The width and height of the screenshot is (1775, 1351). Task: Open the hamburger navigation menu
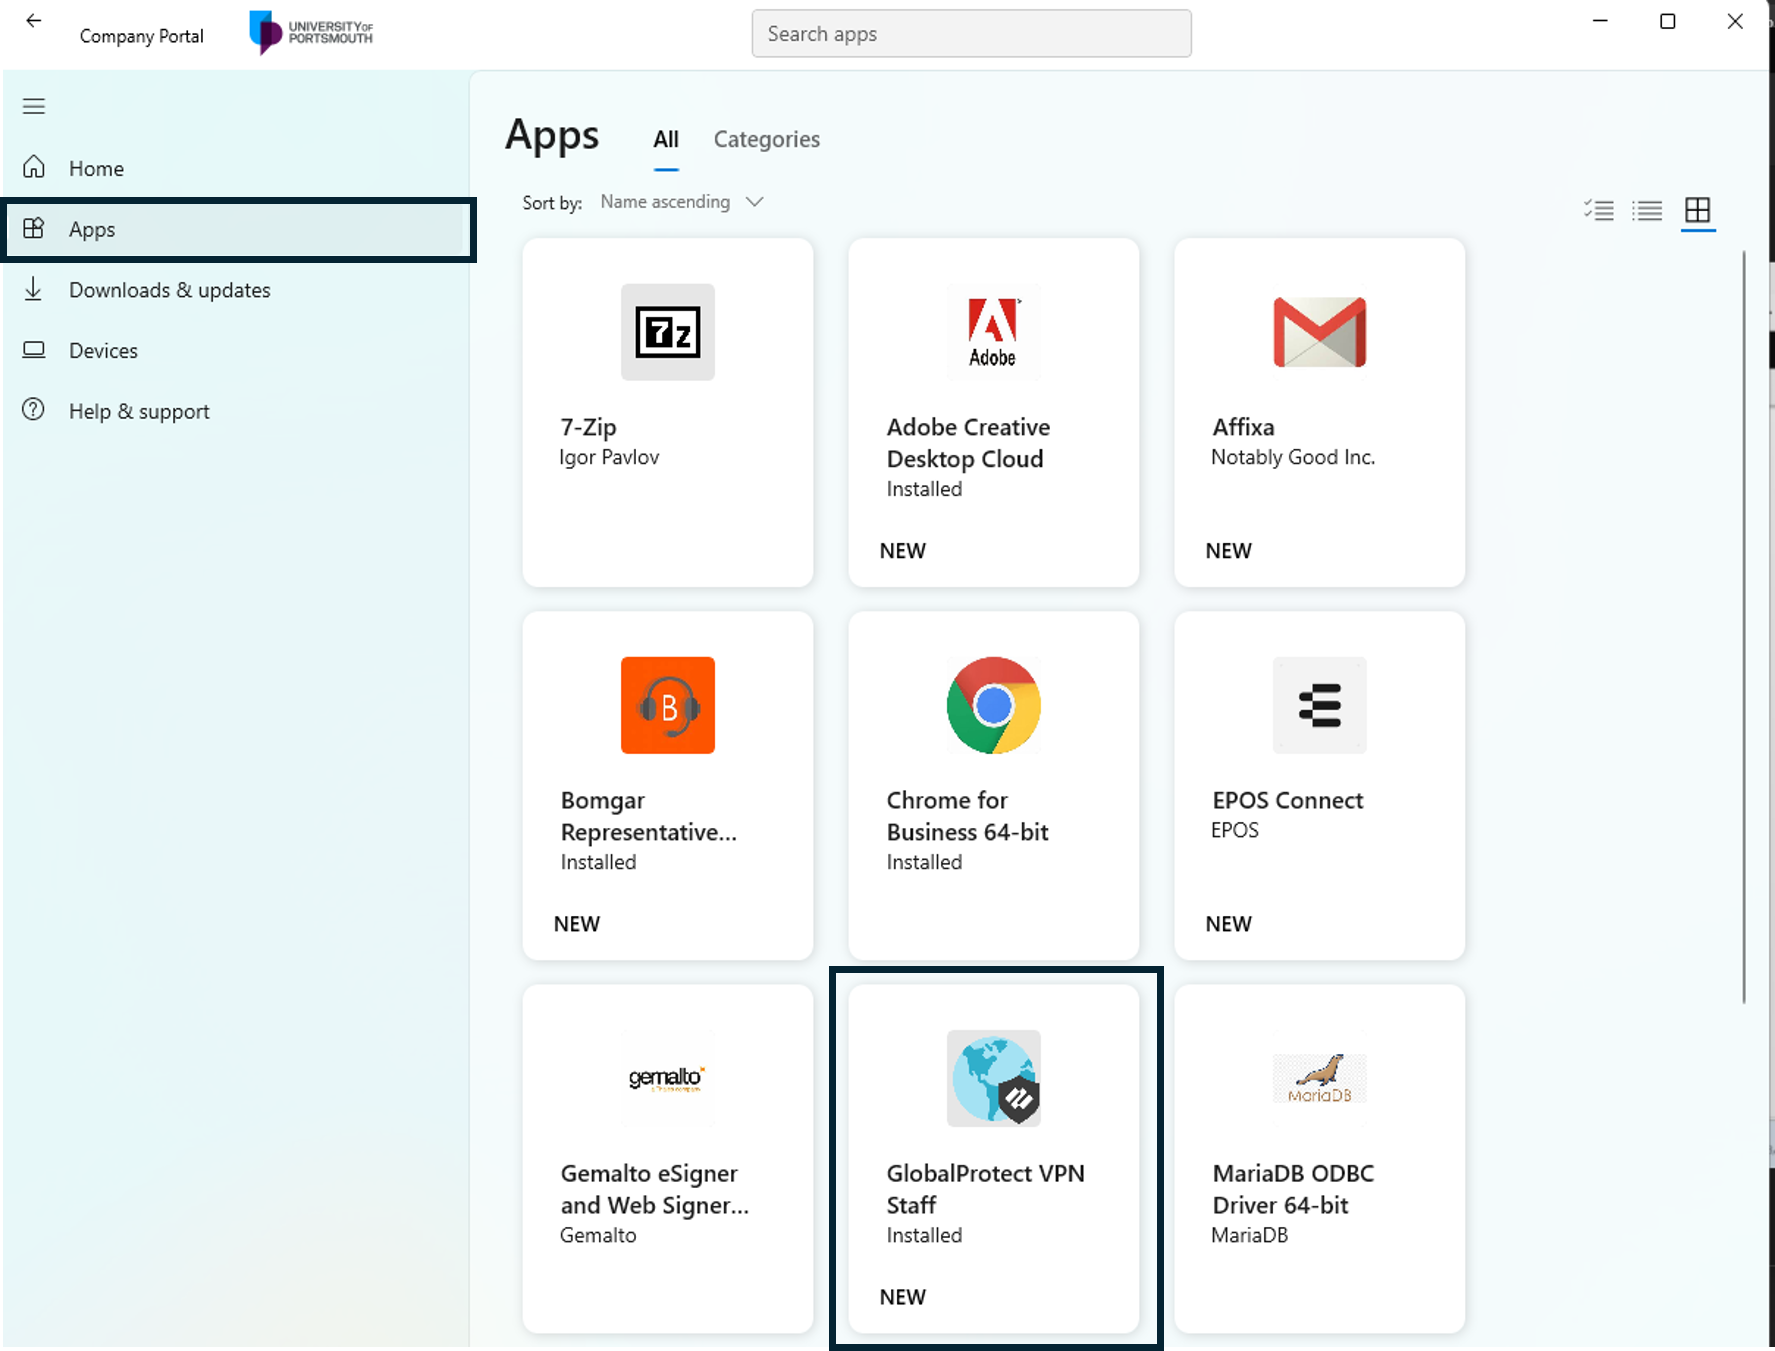tap(34, 106)
